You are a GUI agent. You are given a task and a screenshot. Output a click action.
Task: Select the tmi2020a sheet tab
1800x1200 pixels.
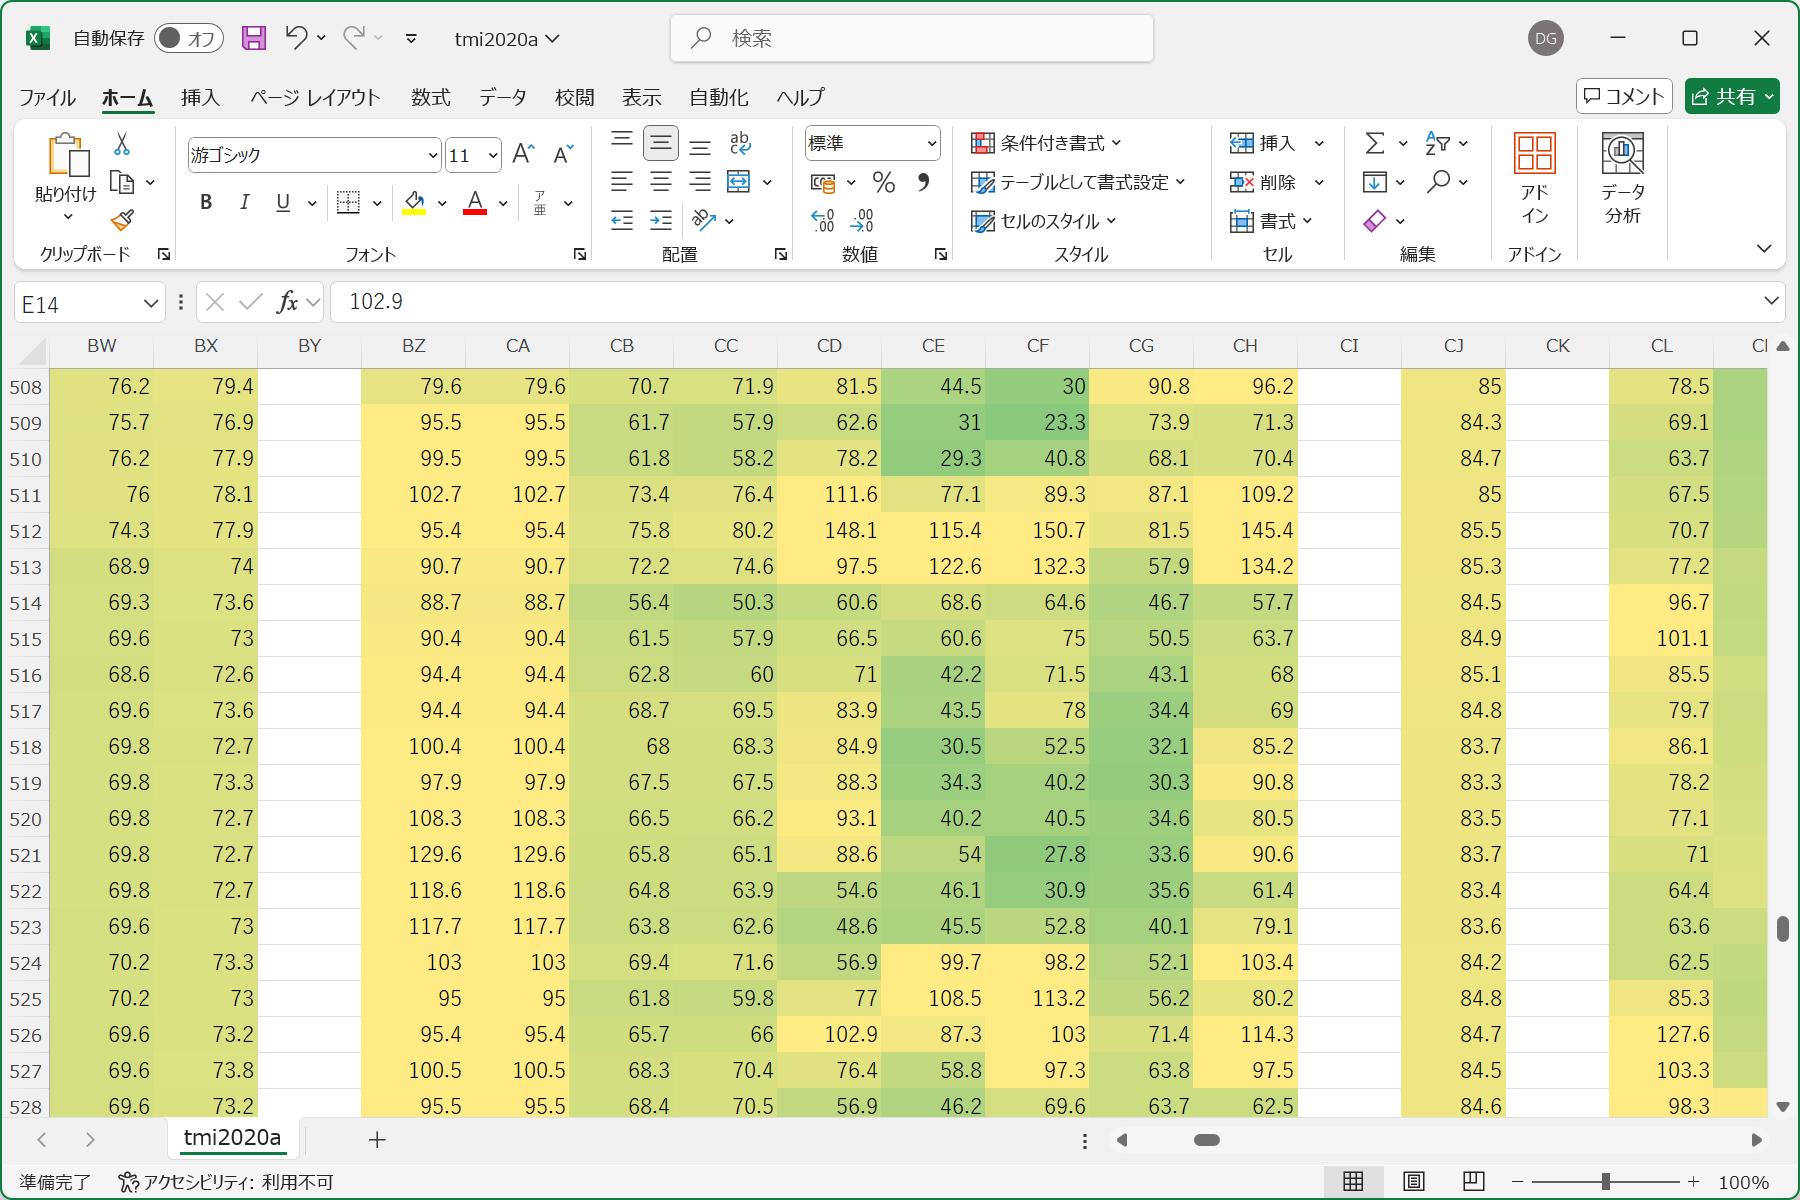(232, 1138)
